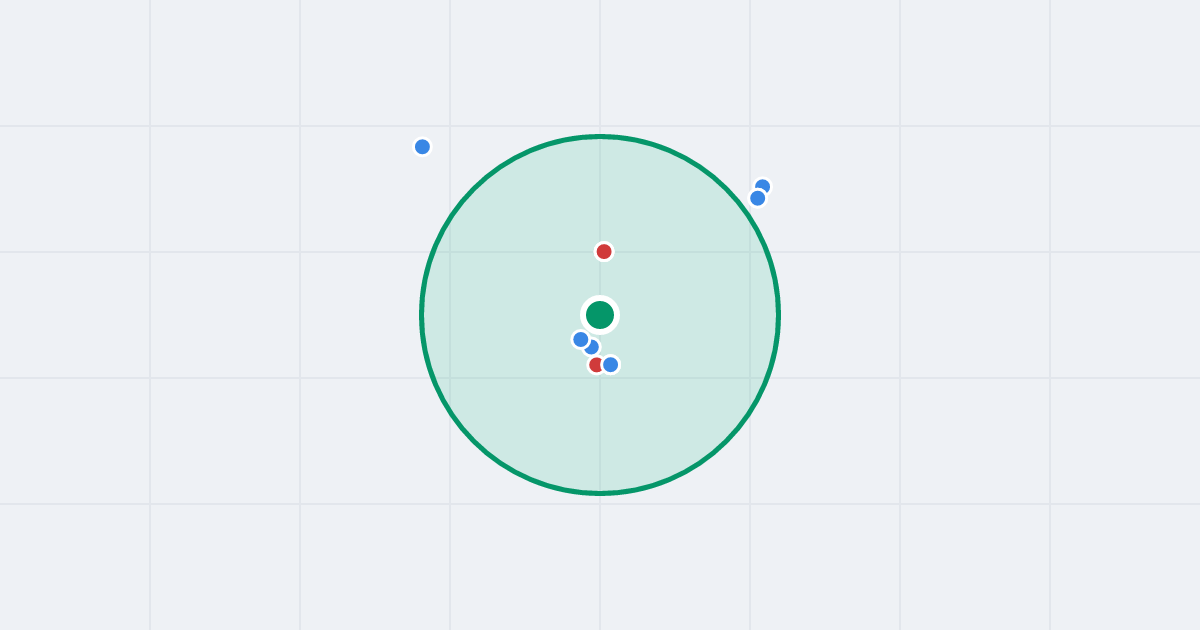This screenshot has width=1200, height=630.
Task: Click the red dot above the green center
Action: click(604, 251)
